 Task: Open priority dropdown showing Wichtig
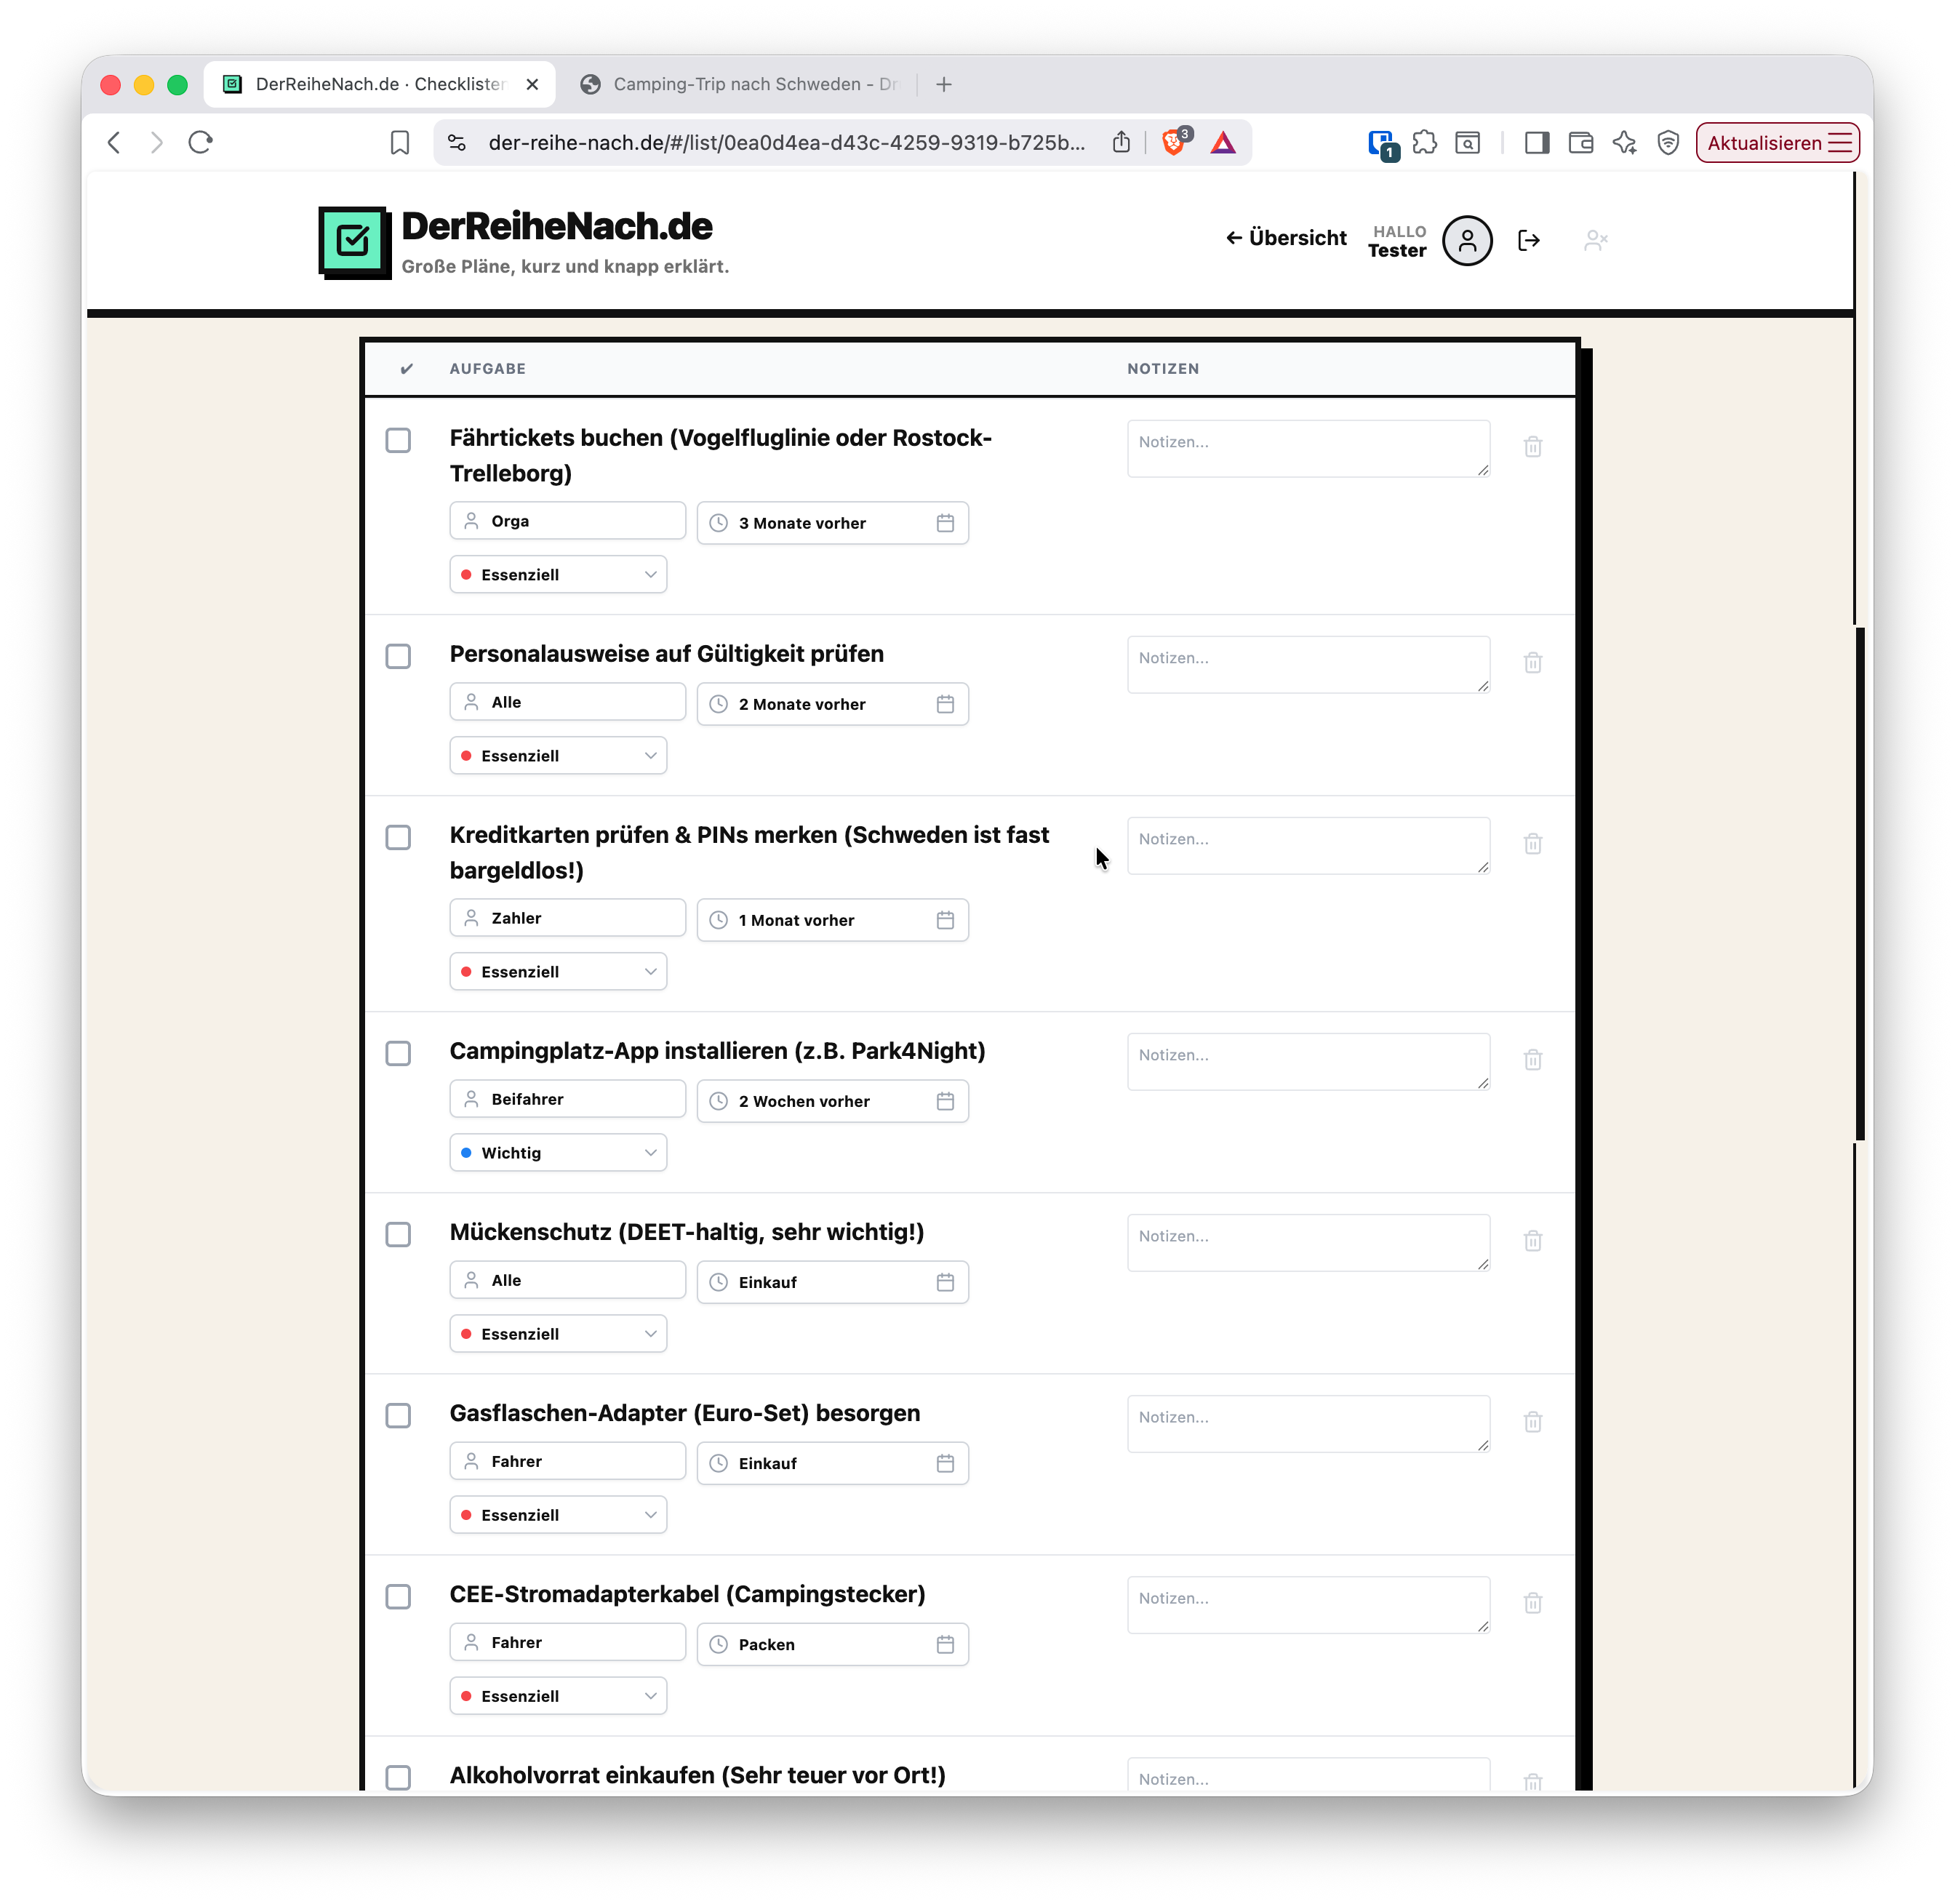pyautogui.click(x=558, y=1152)
